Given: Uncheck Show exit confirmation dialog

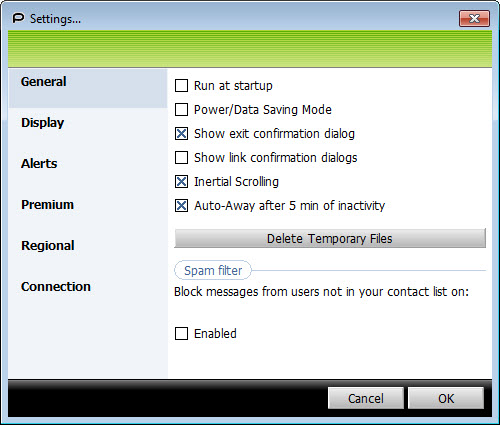Looking at the screenshot, I should click(x=181, y=134).
